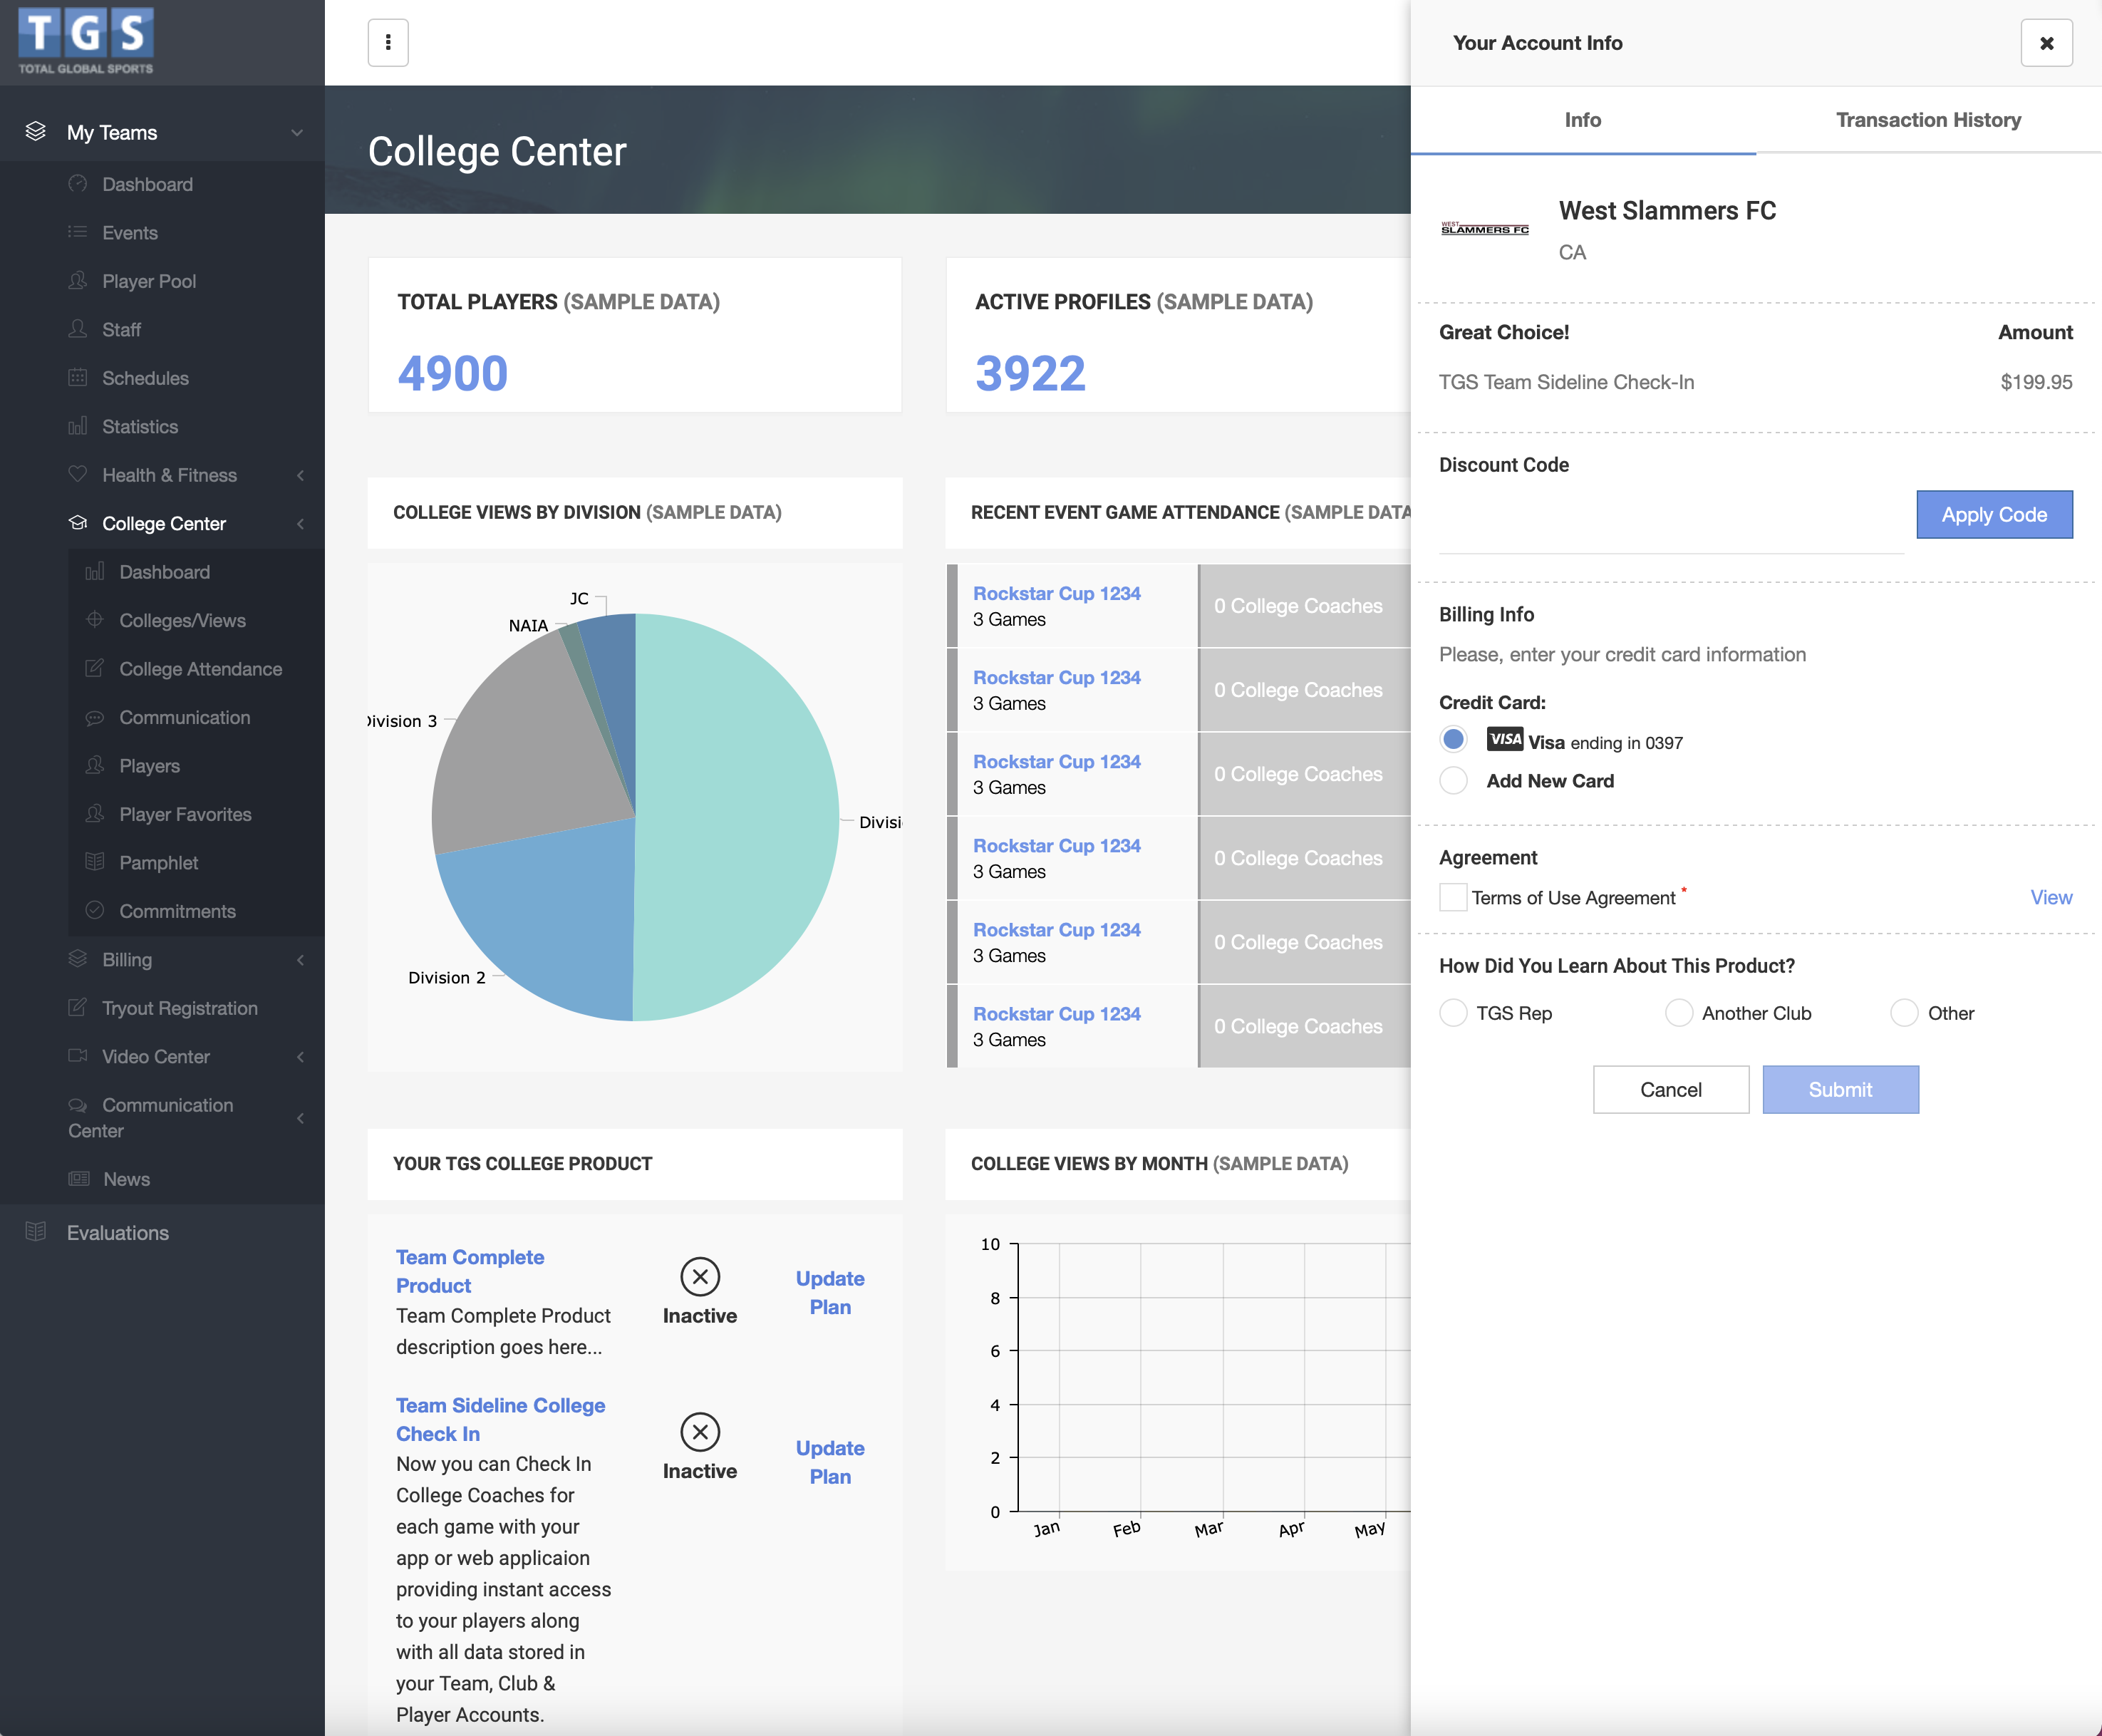The width and height of the screenshot is (2102, 1736).
Task: Open the Team Sideline College Check In link
Action: point(501,1419)
